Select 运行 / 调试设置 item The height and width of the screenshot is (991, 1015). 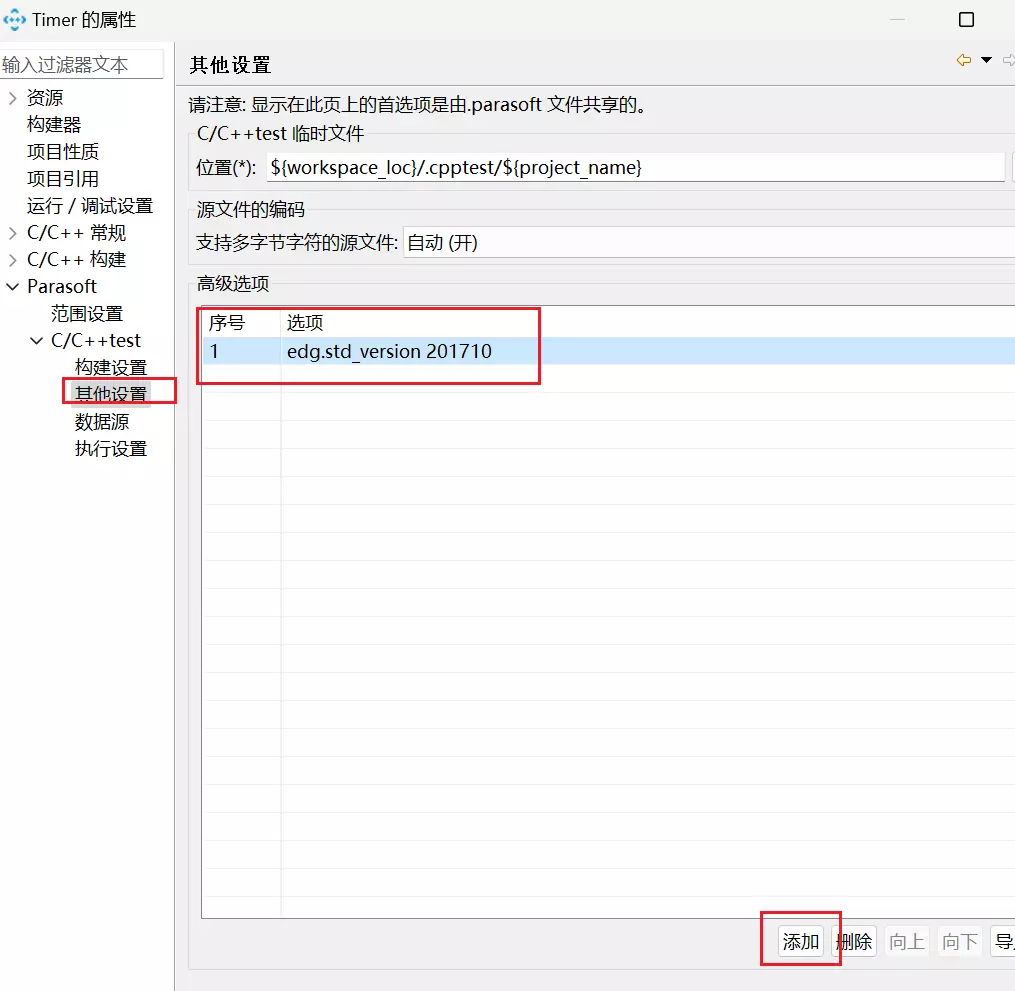[90, 206]
